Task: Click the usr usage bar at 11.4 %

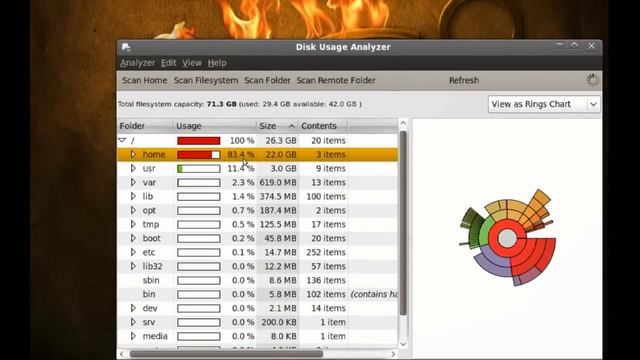Action: (x=199, y=169)
